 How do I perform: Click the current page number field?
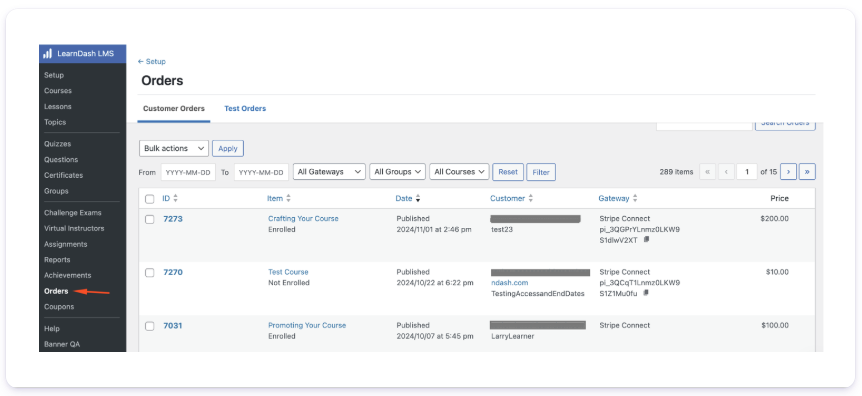(747, 172)
